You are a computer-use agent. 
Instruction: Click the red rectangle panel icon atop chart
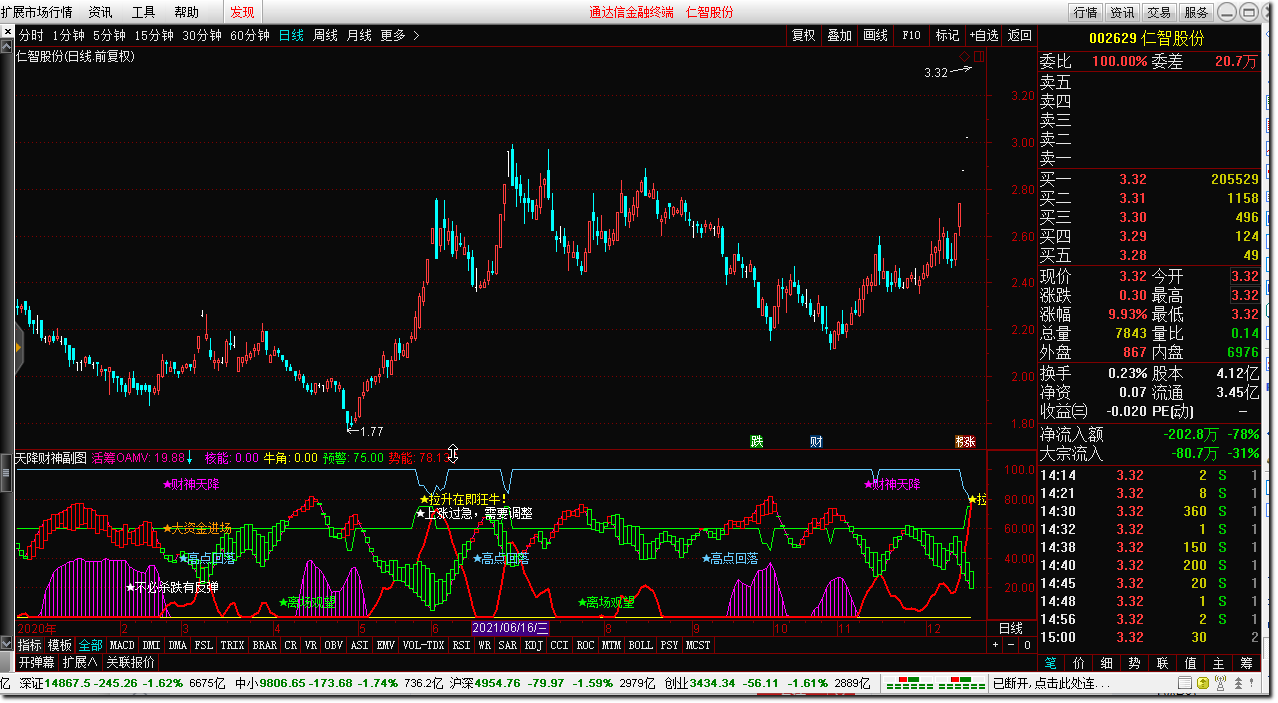979,56
